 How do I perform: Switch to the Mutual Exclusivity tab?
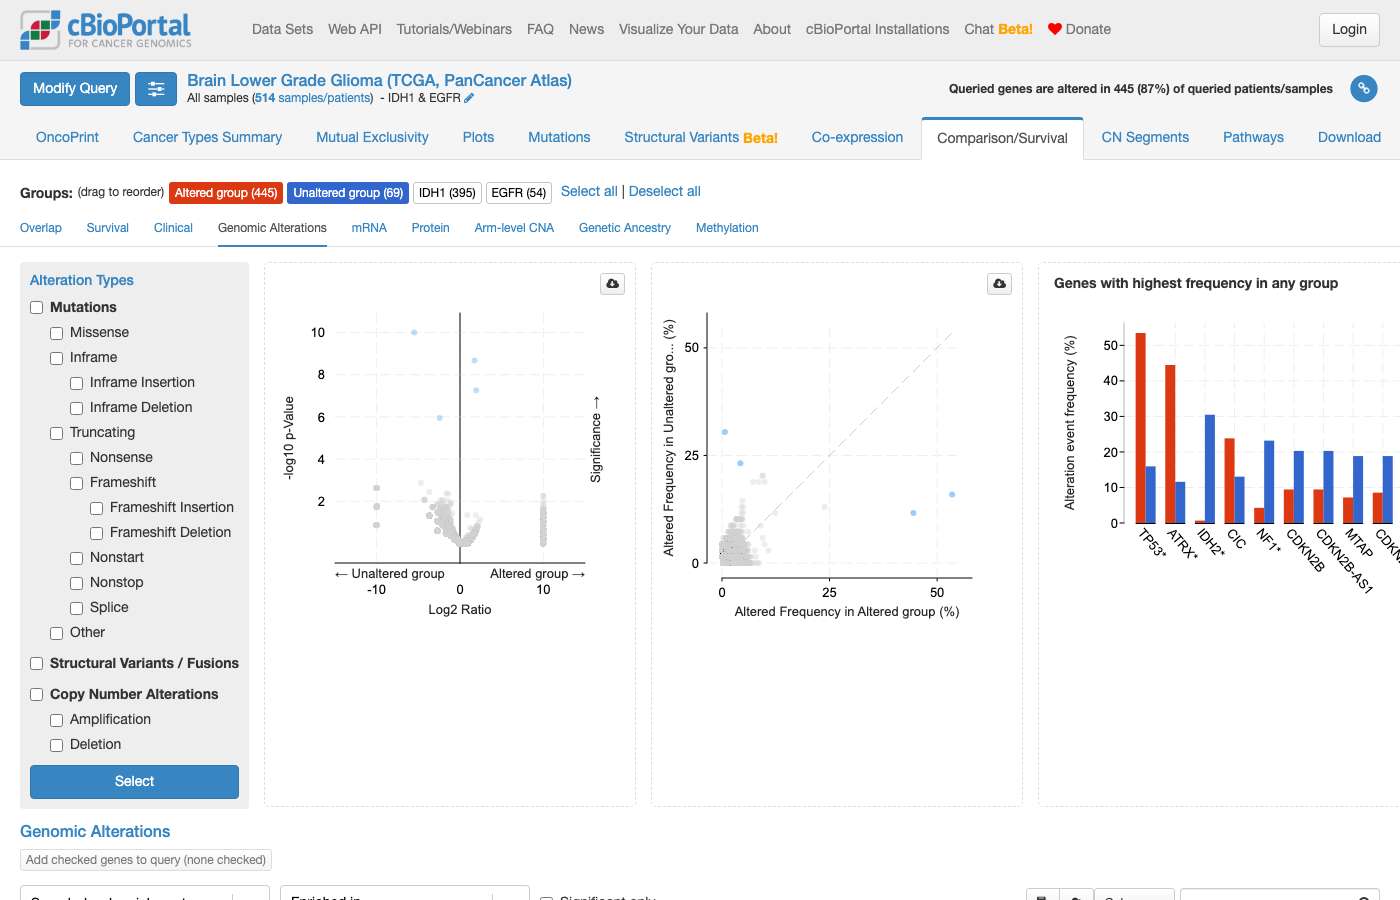click(x=372, y=138)
